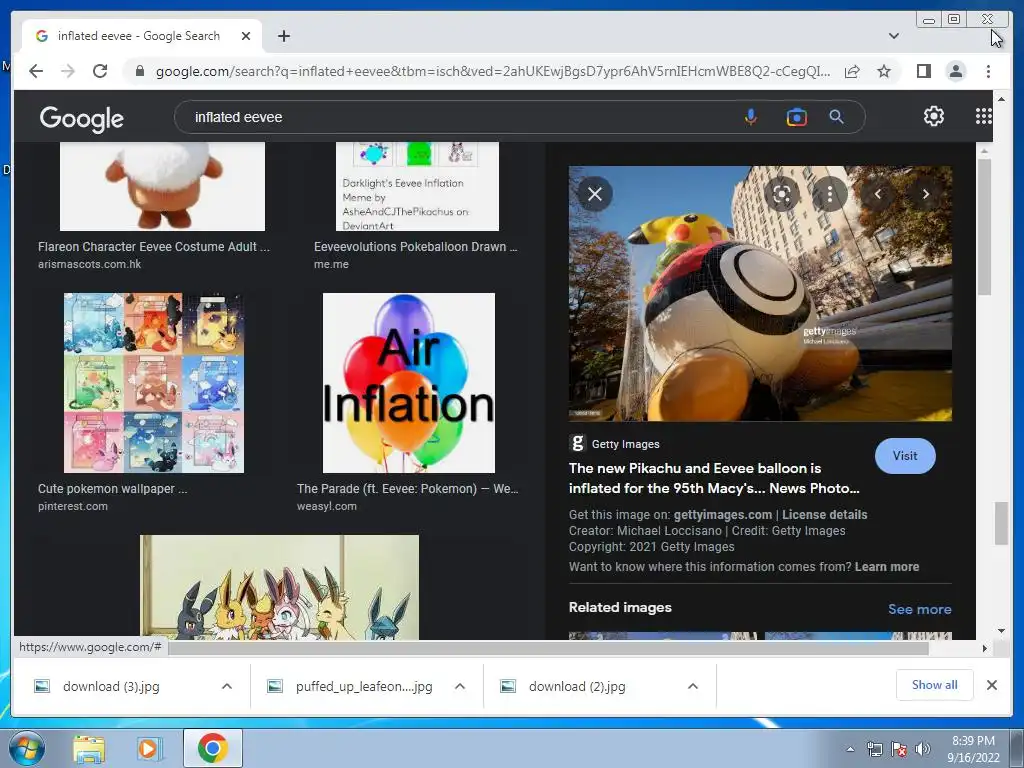
Task: Search by image camera icon
Action: coord(796,117)
